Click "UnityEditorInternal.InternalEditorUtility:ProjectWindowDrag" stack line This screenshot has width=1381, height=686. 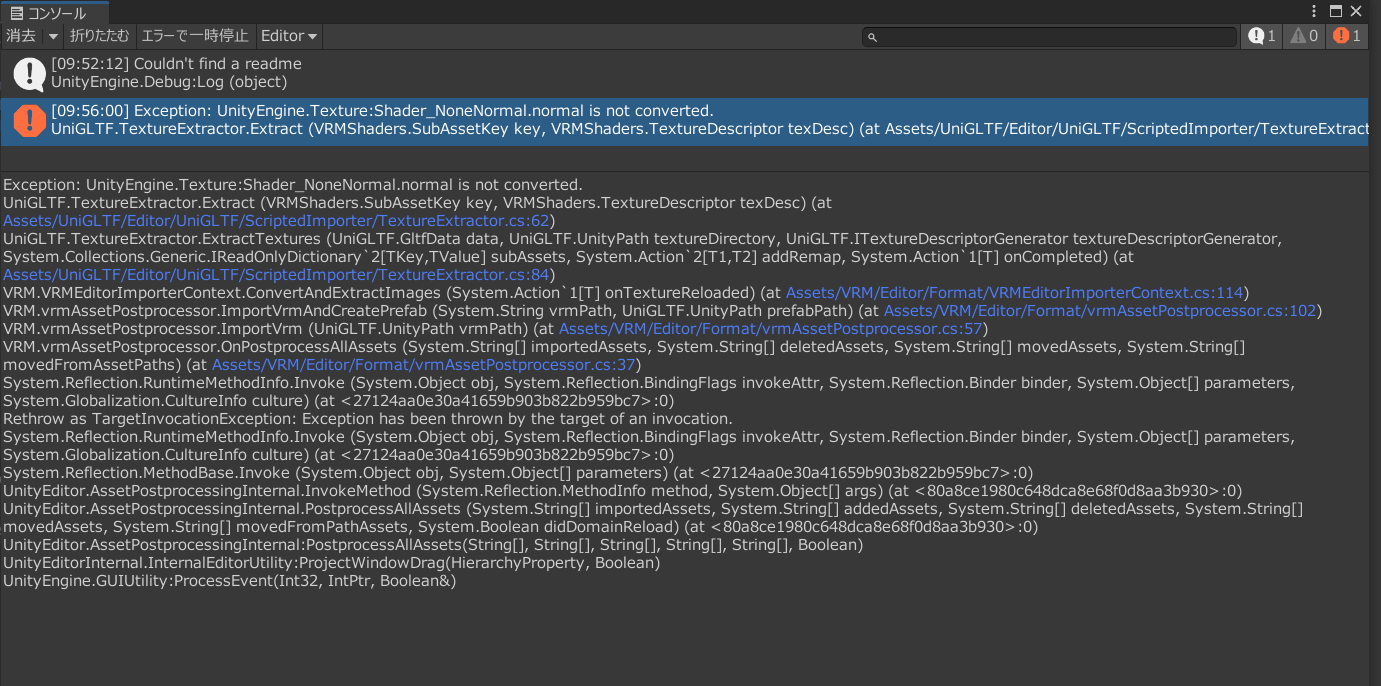coord(331,562)
